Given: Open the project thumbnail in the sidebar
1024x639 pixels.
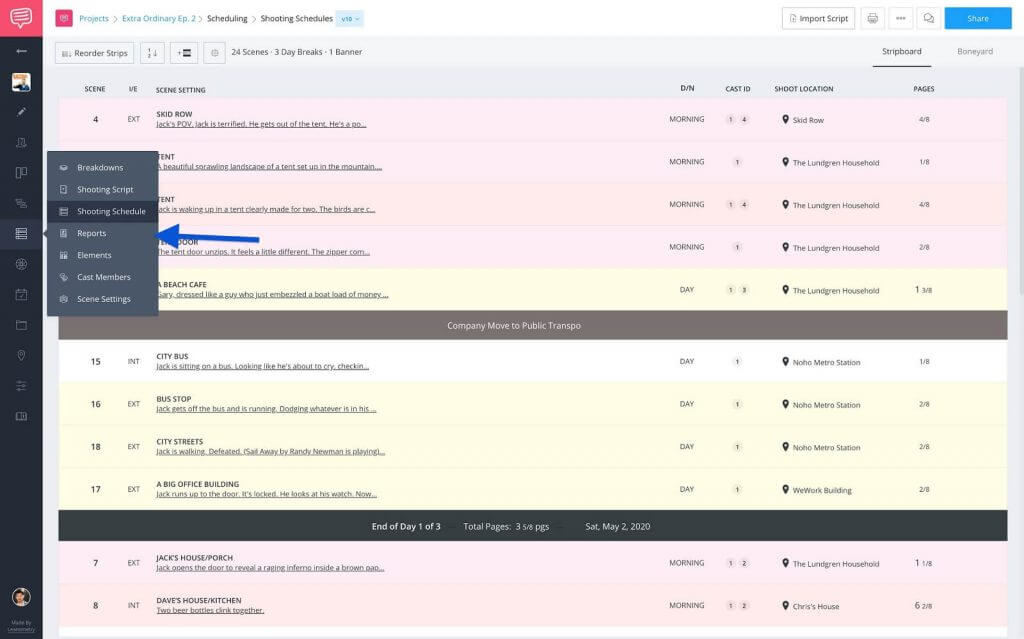Looking at the screenshot, I should (x=21, y=82).
